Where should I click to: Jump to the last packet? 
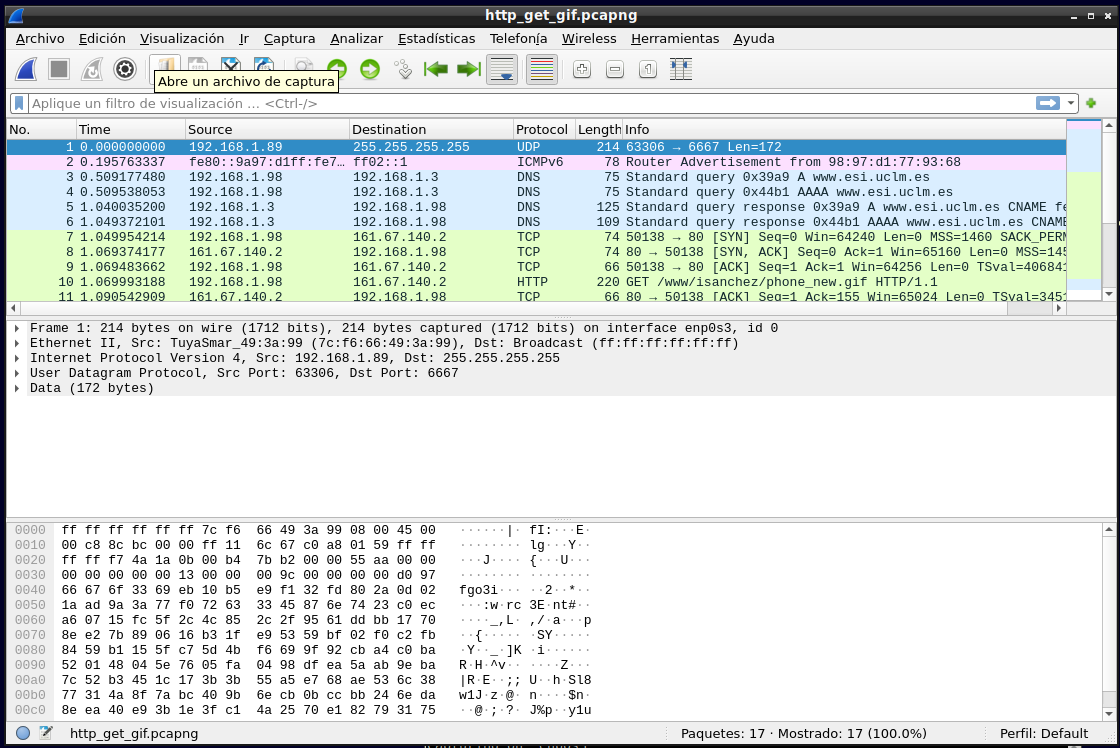pos(468,70)
